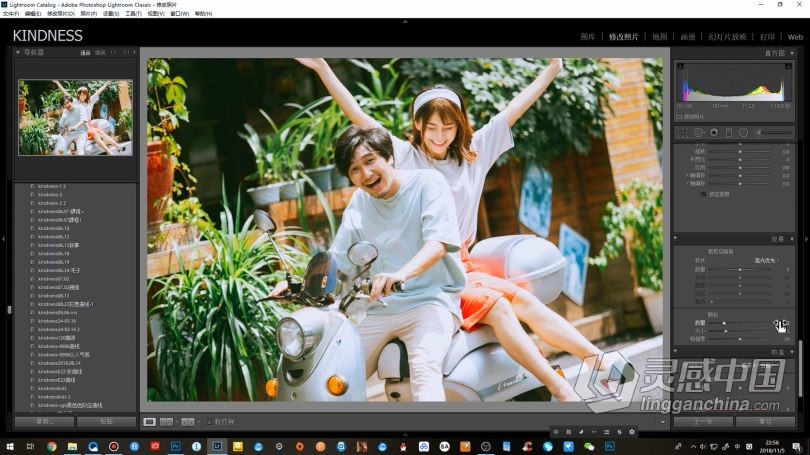Select the radial filter tool icon
This screenshot has width=810, height=455.
click(x=743, y=132)
